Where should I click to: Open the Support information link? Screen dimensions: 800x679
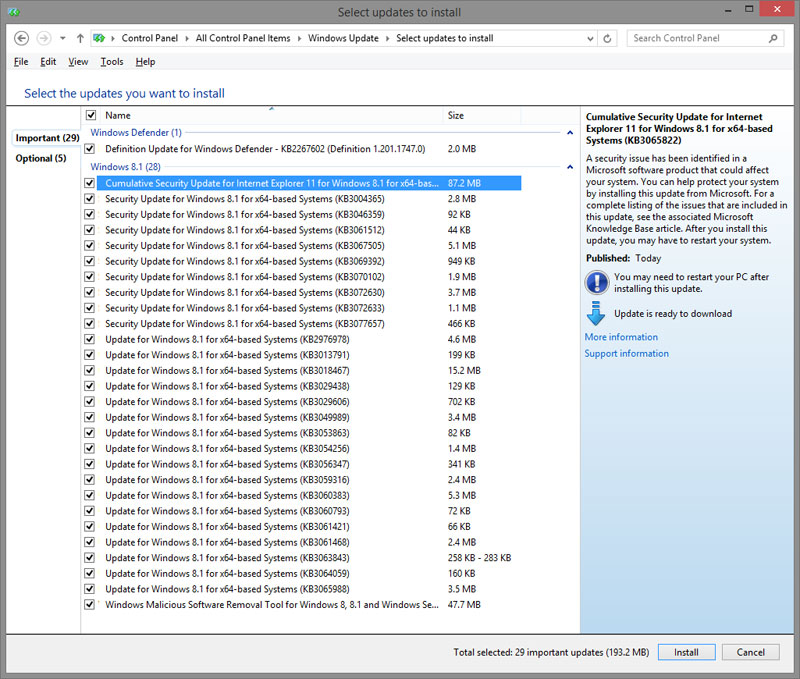pos(627,354)
